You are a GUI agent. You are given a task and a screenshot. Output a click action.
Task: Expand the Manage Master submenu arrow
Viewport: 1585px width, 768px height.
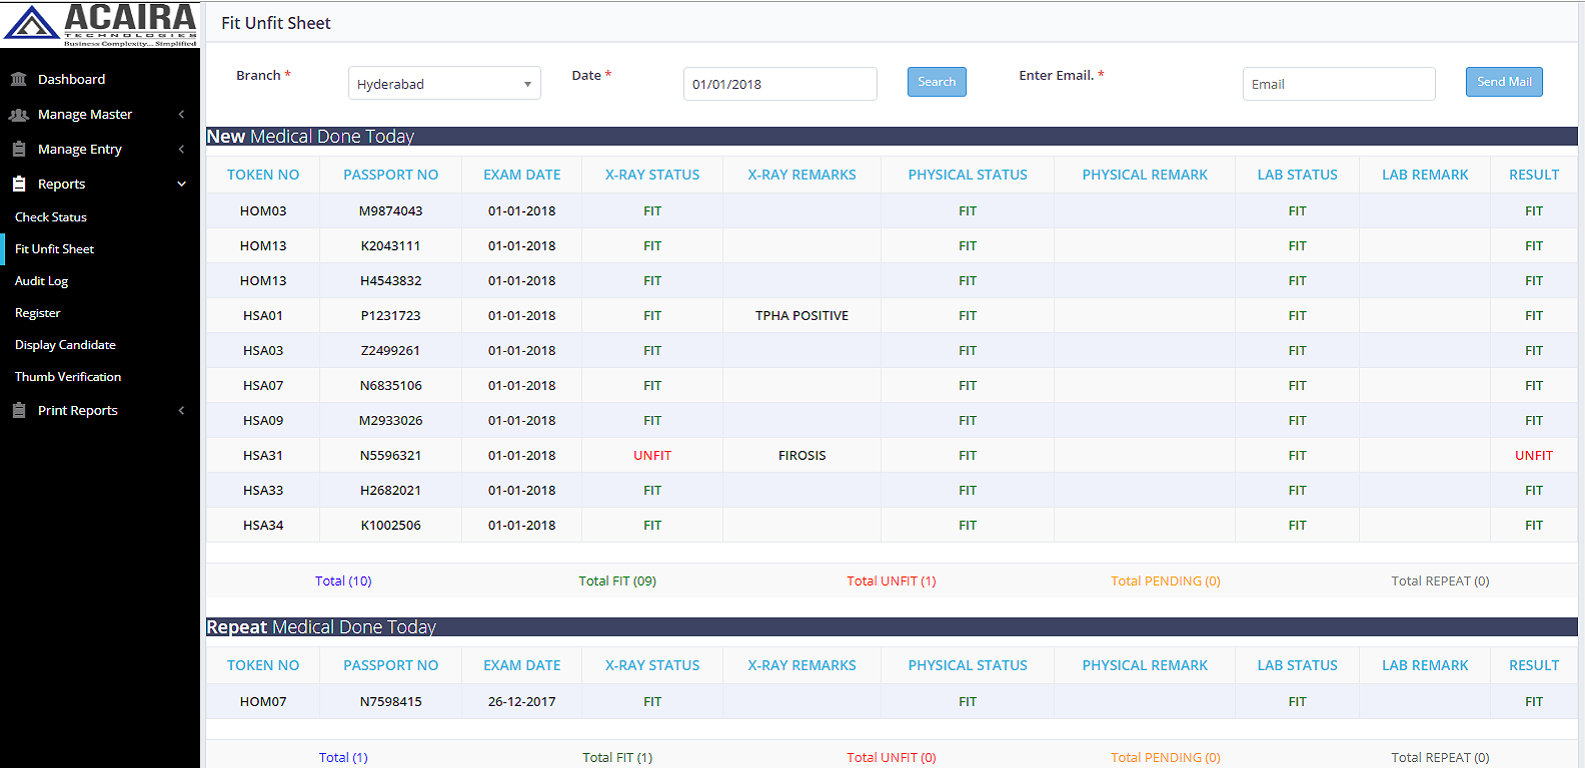click(x=181, y=115)
